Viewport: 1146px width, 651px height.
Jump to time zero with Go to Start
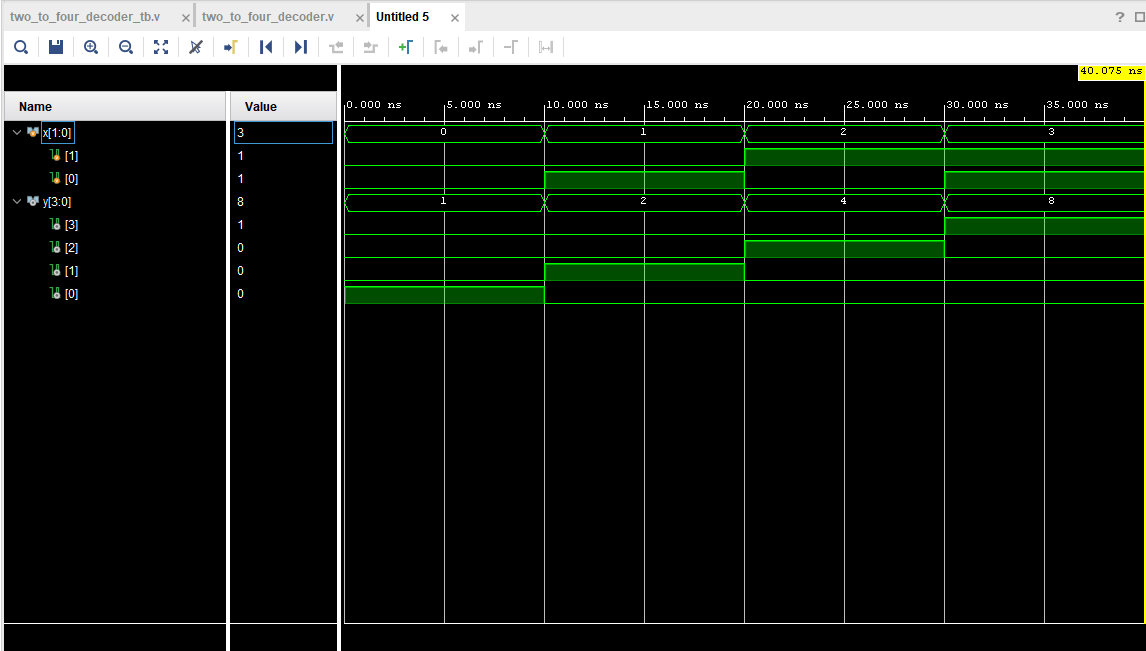pos(266,47)
